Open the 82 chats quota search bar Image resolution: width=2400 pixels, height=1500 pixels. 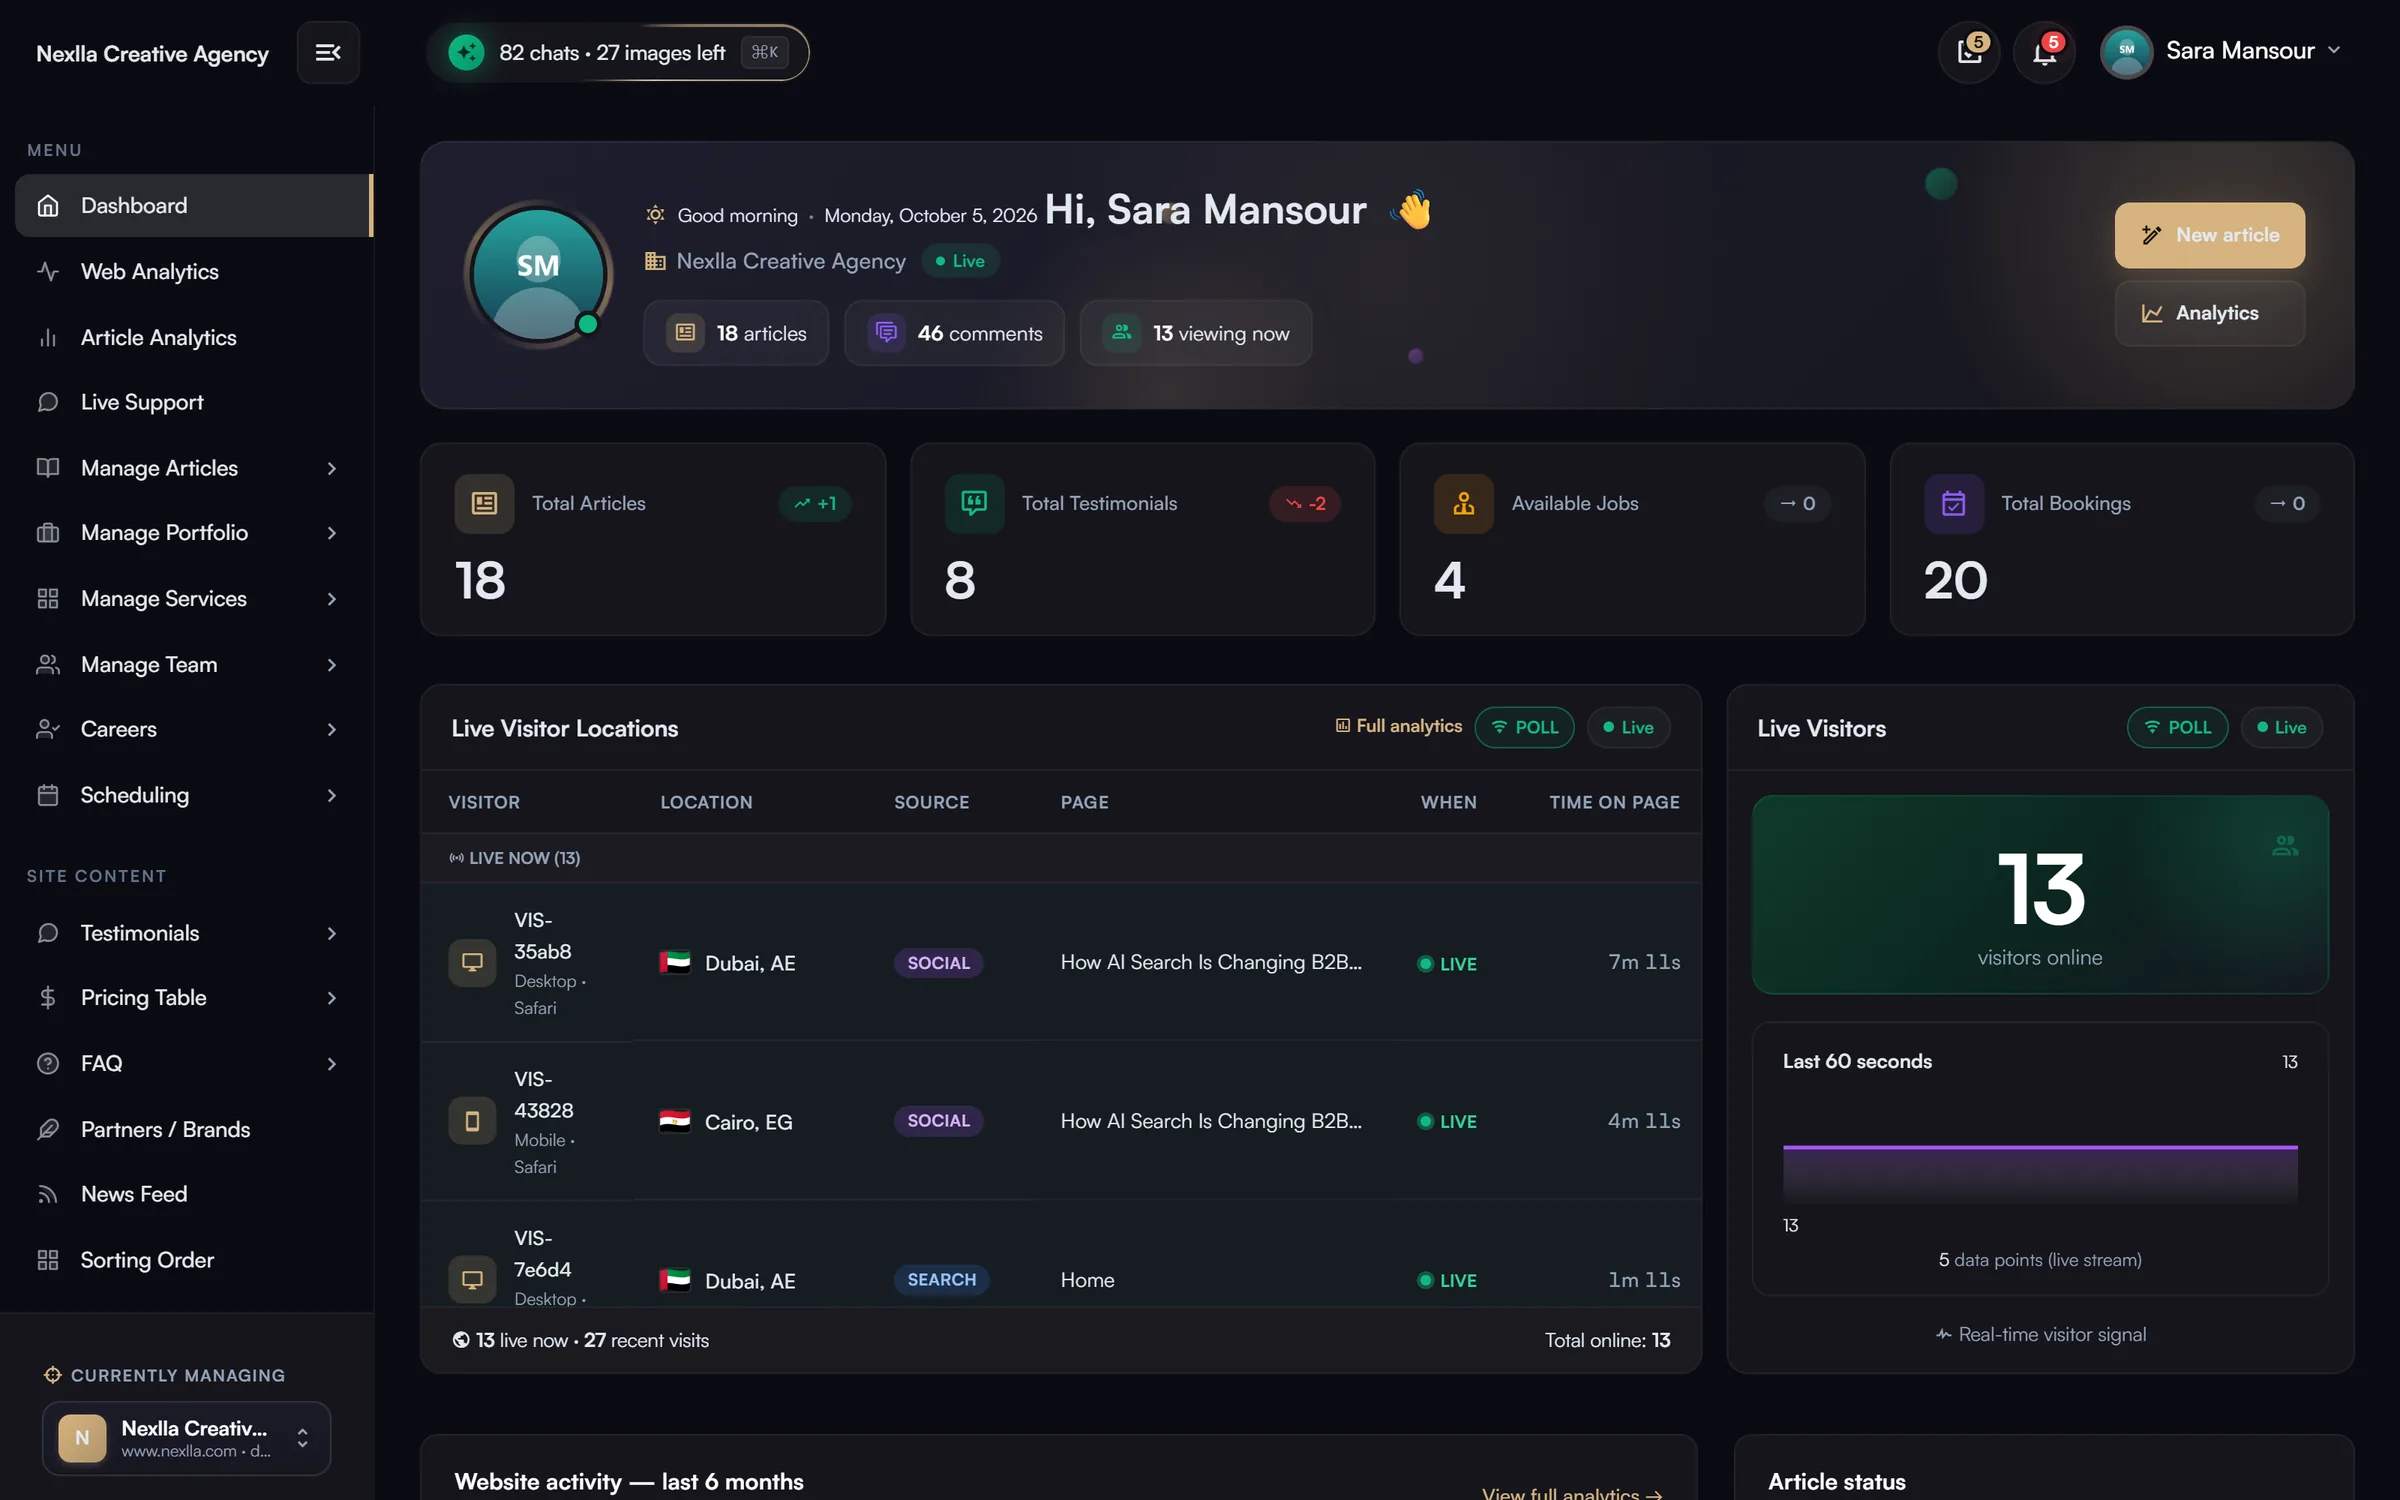point(617,52)
